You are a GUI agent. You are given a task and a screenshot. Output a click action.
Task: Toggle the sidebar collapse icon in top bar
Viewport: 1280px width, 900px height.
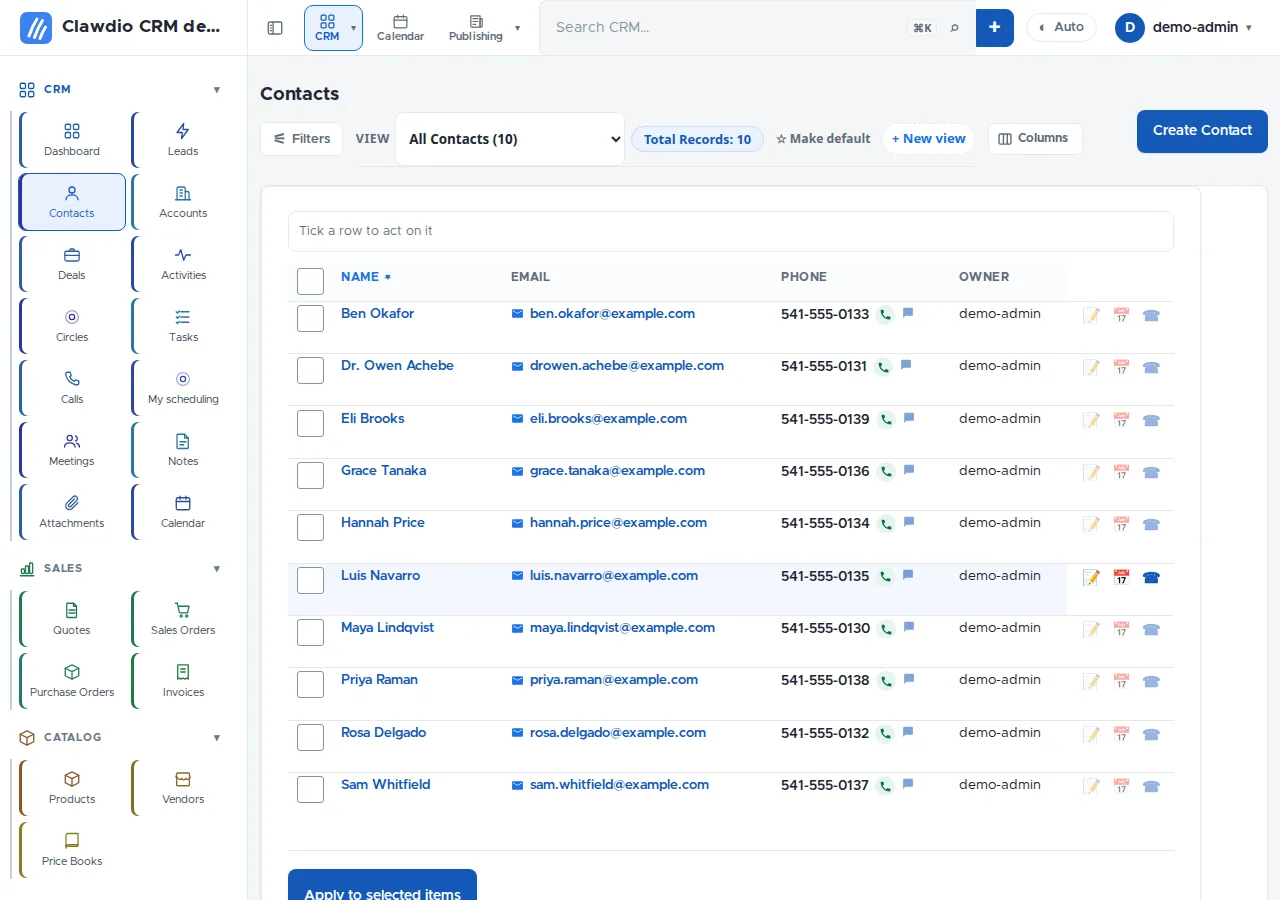275,28
